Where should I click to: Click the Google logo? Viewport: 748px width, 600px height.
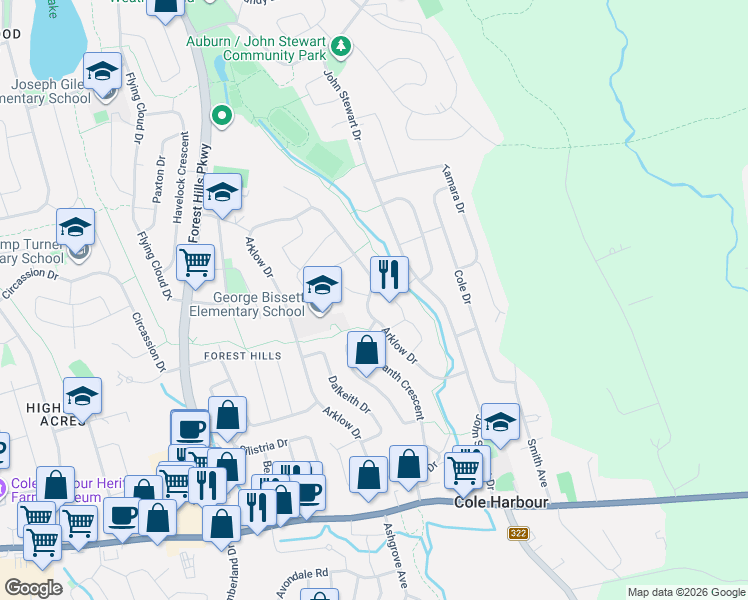click(33, 588)
